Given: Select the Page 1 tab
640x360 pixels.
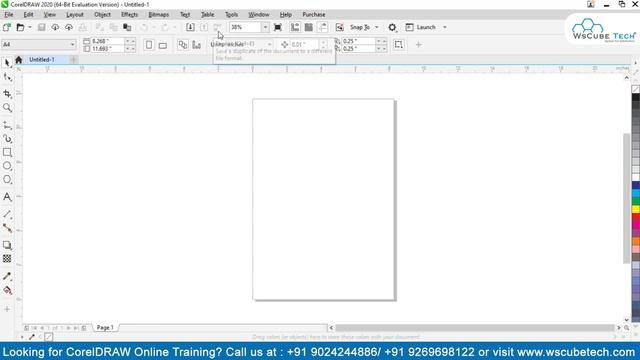Looking at the screenshot, I should (x=105, y=327).
